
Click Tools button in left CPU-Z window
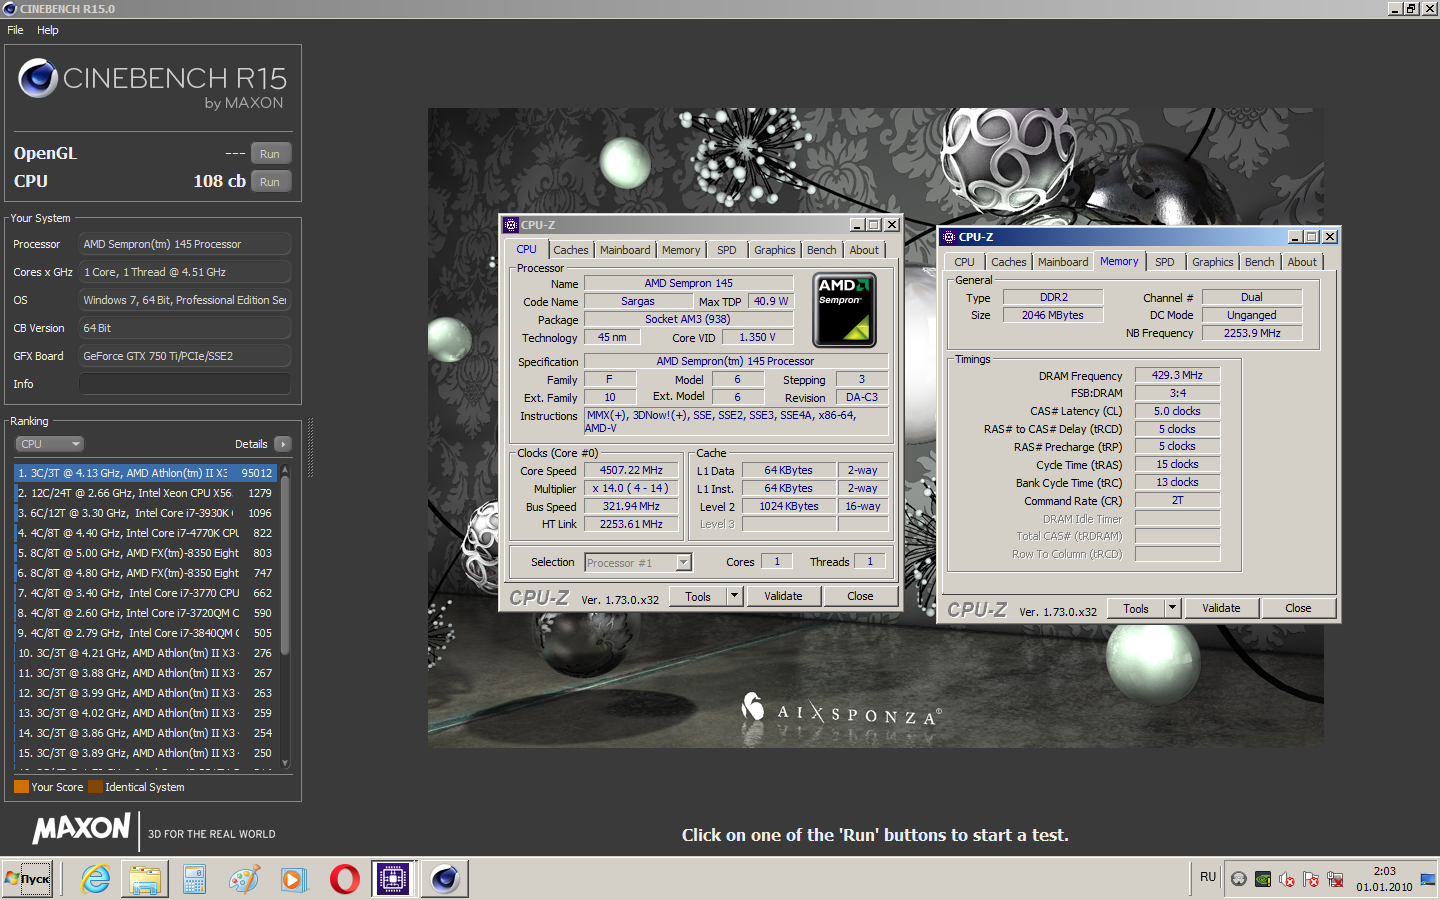[x=698, y=597]
